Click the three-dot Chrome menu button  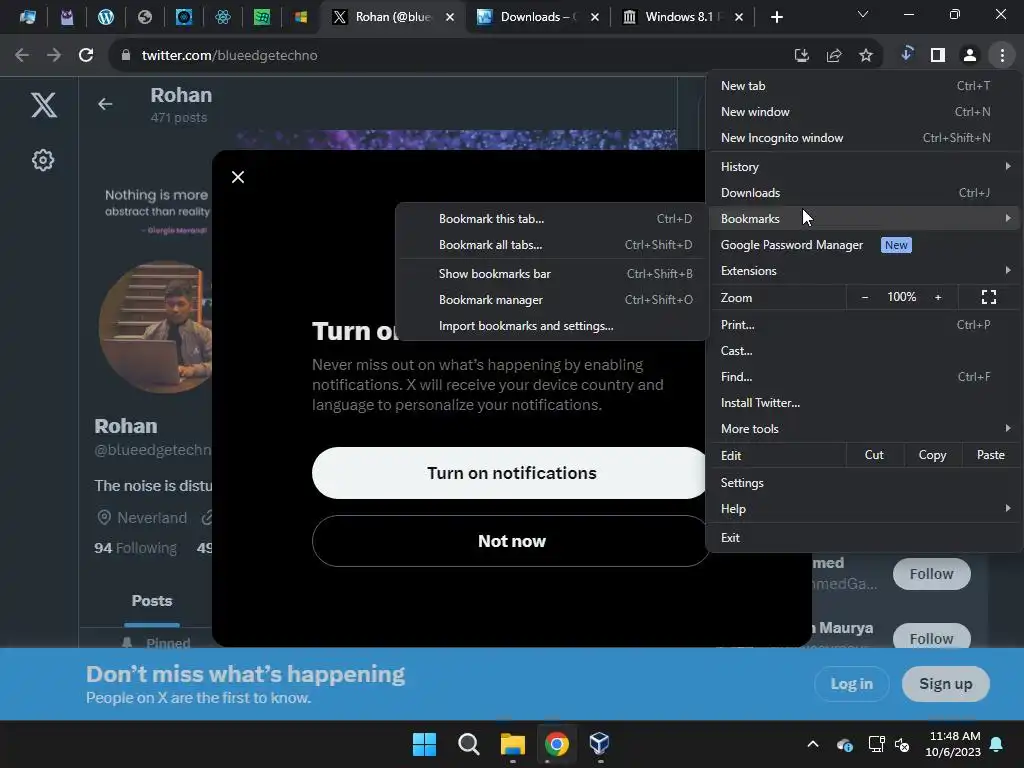coord(1002,56)
